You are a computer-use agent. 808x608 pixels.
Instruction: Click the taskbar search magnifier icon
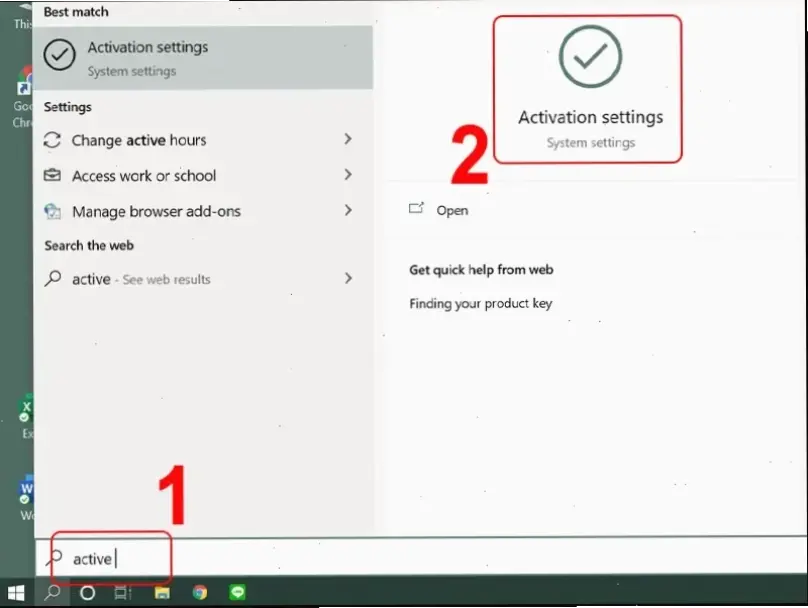tap(52, 593)
